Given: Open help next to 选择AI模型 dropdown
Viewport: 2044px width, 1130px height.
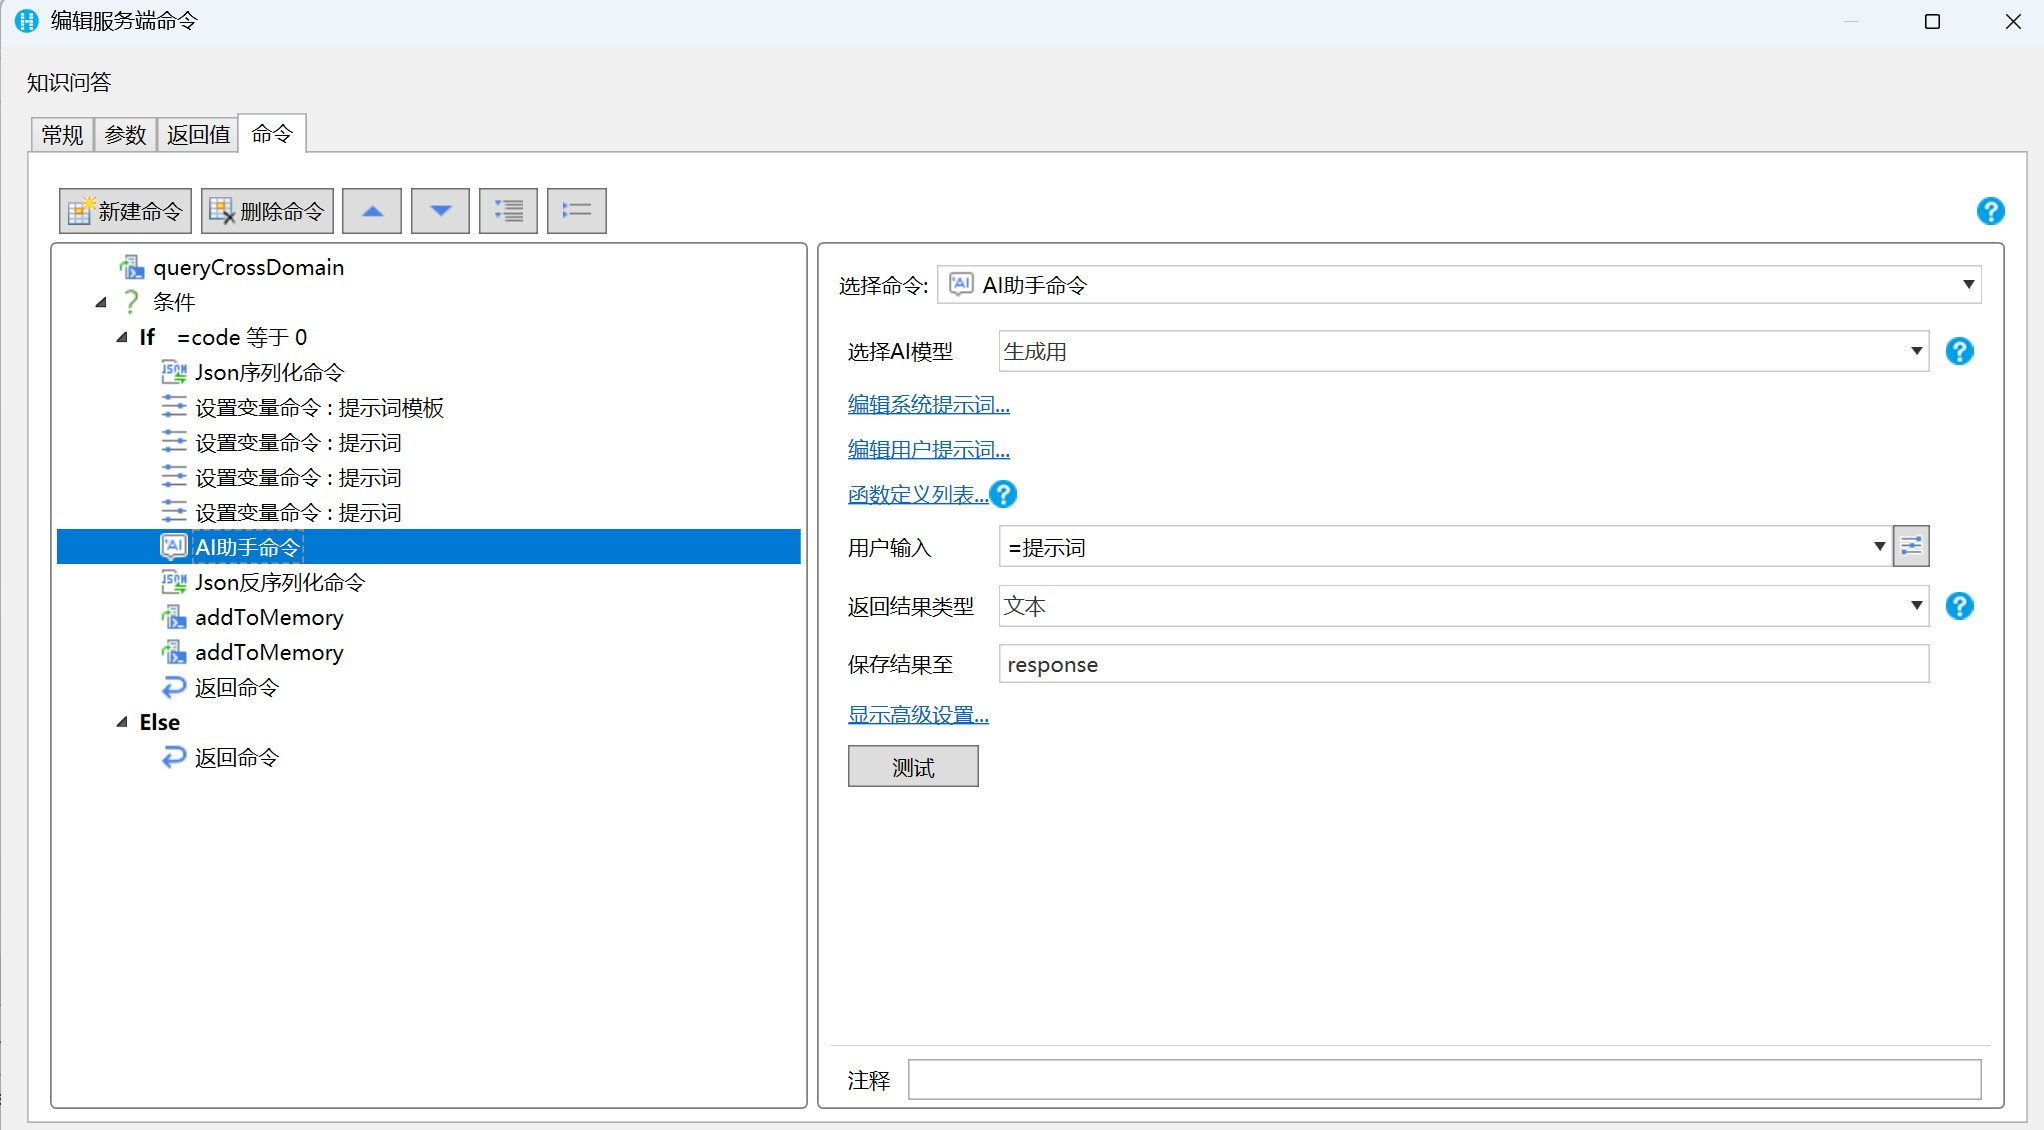Looking at the screenshot, I should click(1959, 351).
